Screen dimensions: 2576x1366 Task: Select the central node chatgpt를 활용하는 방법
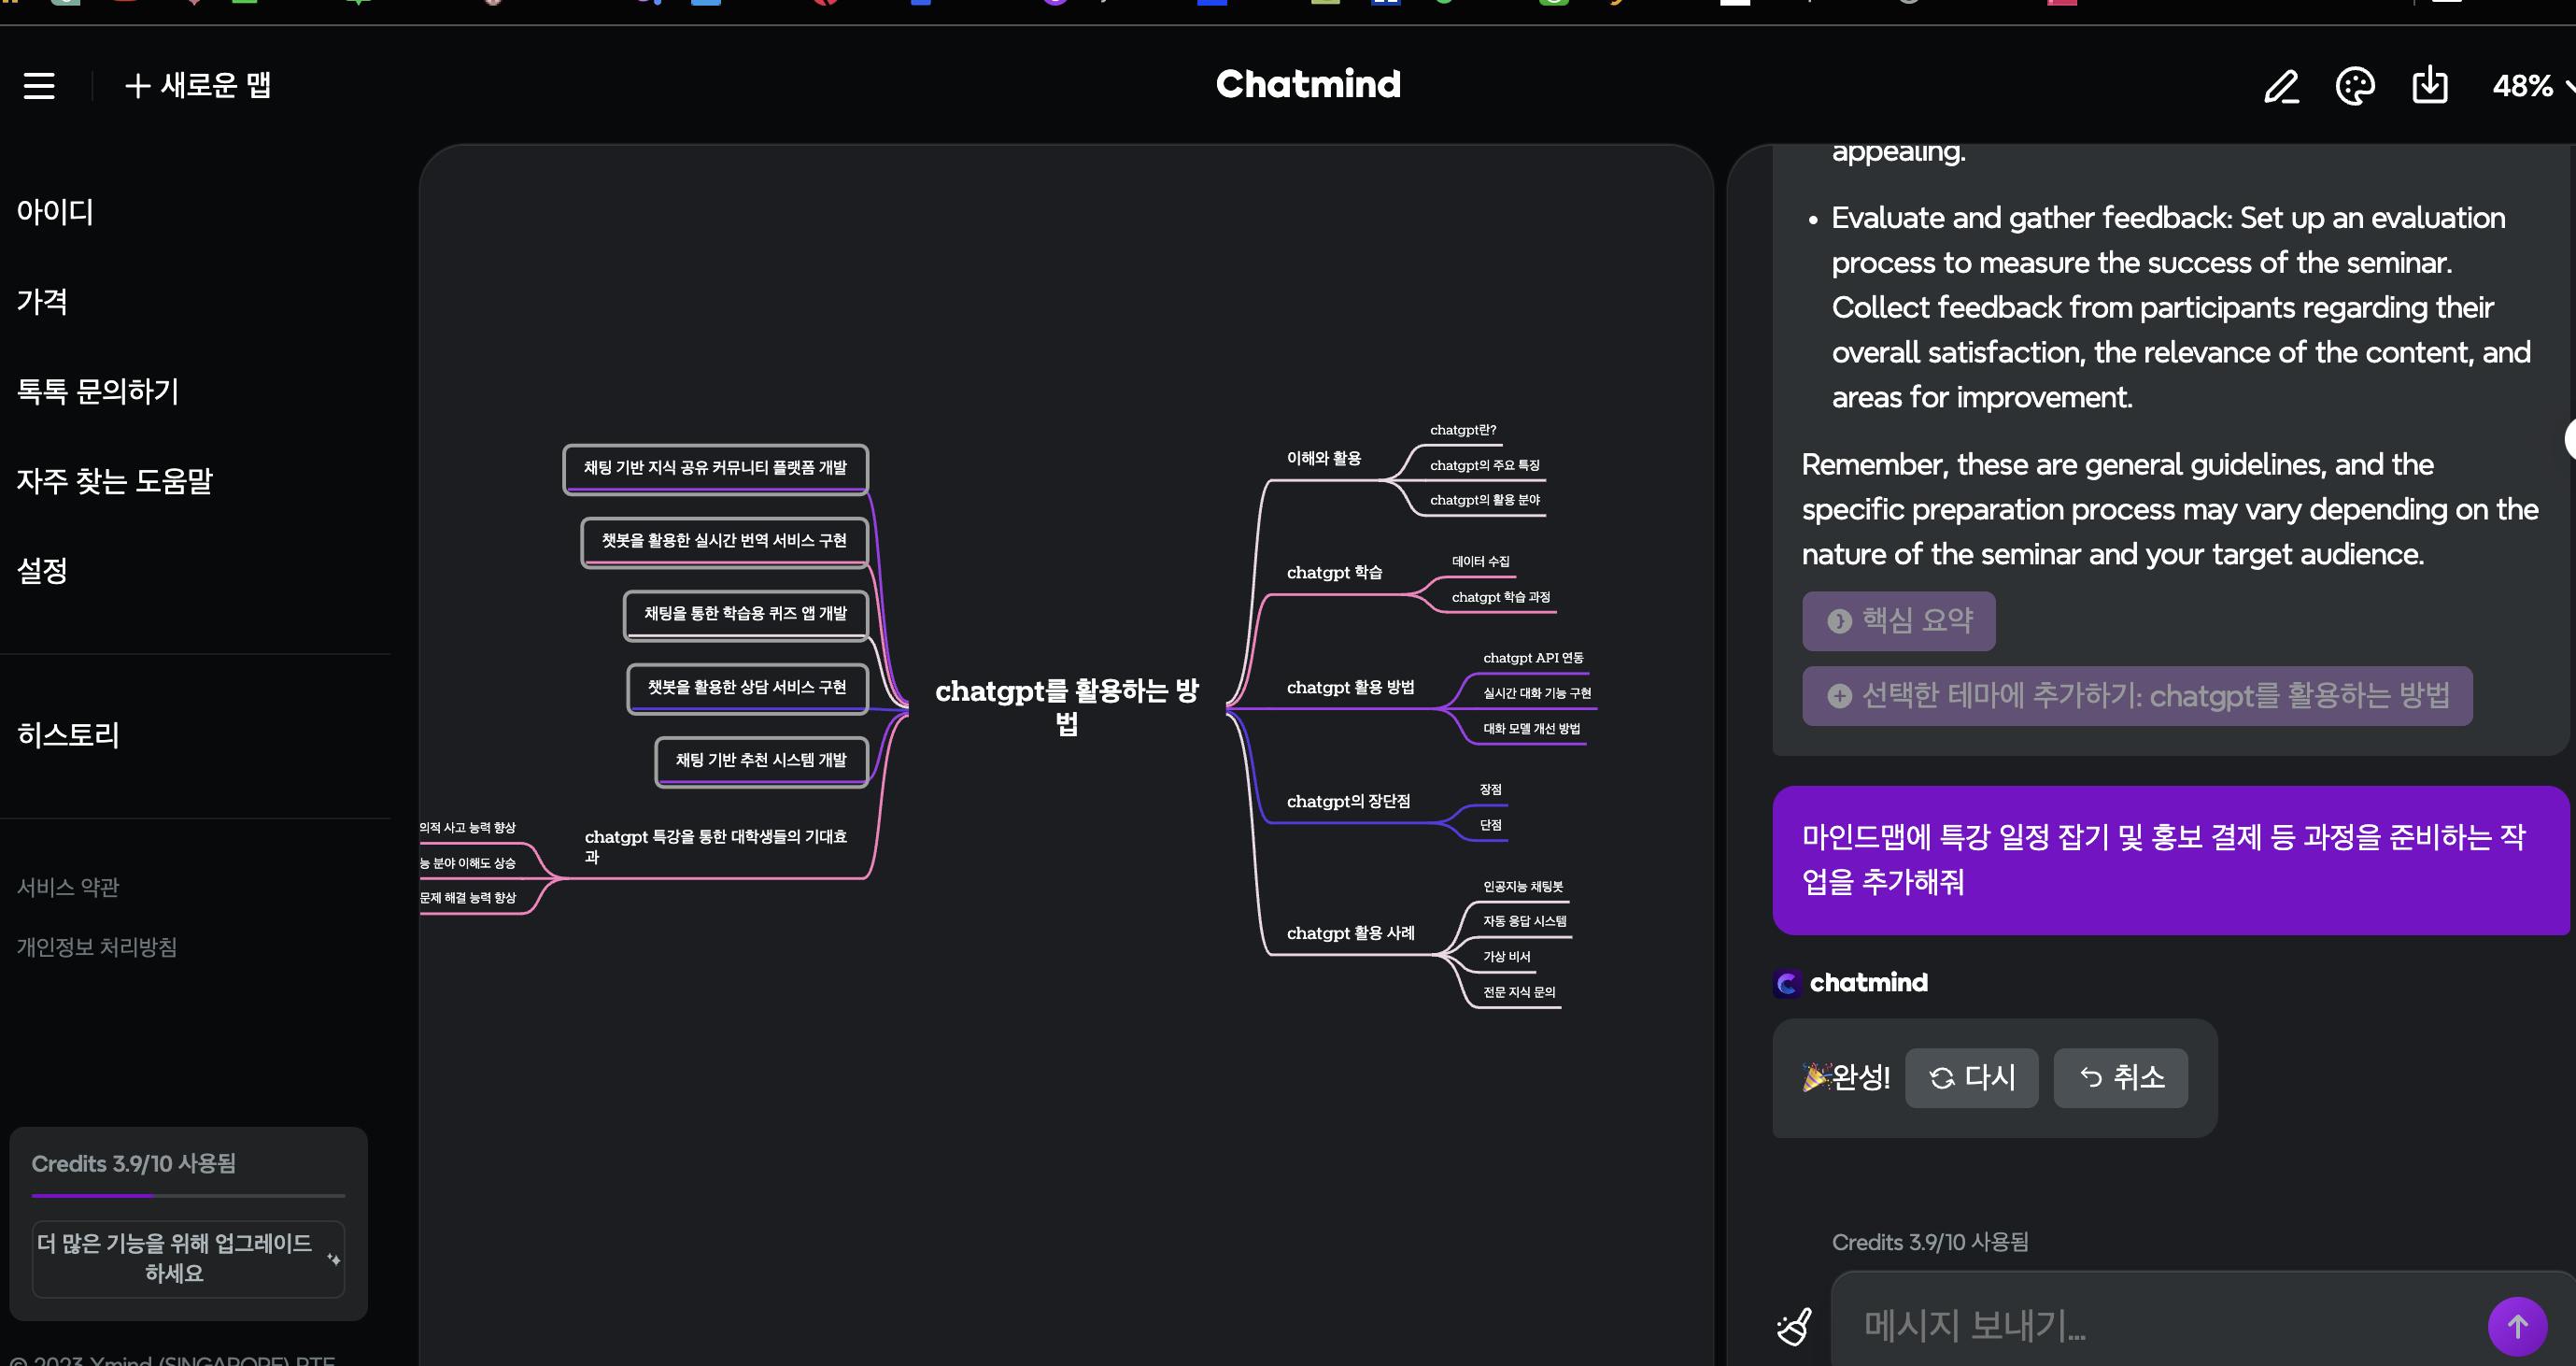coord(1067,706)
